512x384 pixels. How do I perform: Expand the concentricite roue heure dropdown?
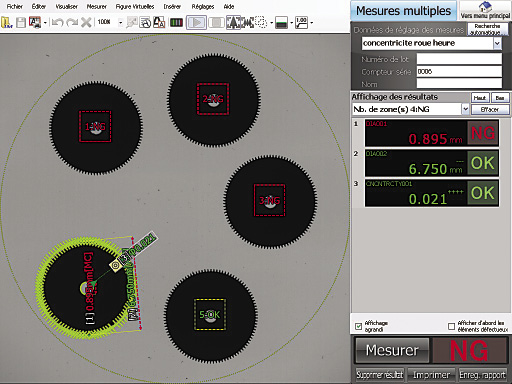pyautogui.click(x=497, y=43)
